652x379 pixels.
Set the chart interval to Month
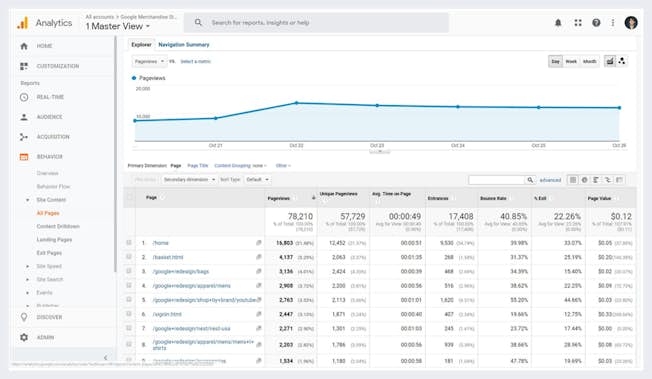click(x=590, y=62)
